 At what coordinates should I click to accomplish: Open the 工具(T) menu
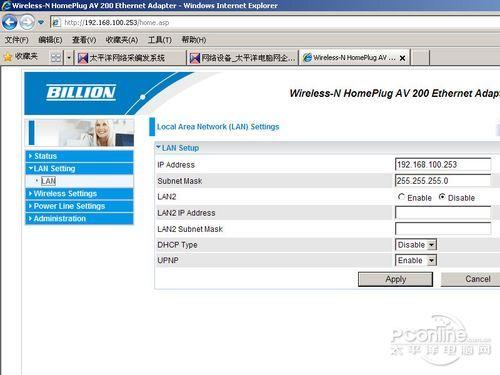(160, 40)
